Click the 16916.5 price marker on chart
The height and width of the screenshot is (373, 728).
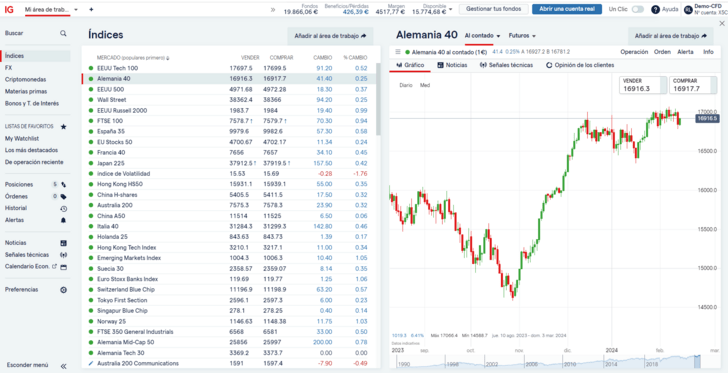(707, 119)
